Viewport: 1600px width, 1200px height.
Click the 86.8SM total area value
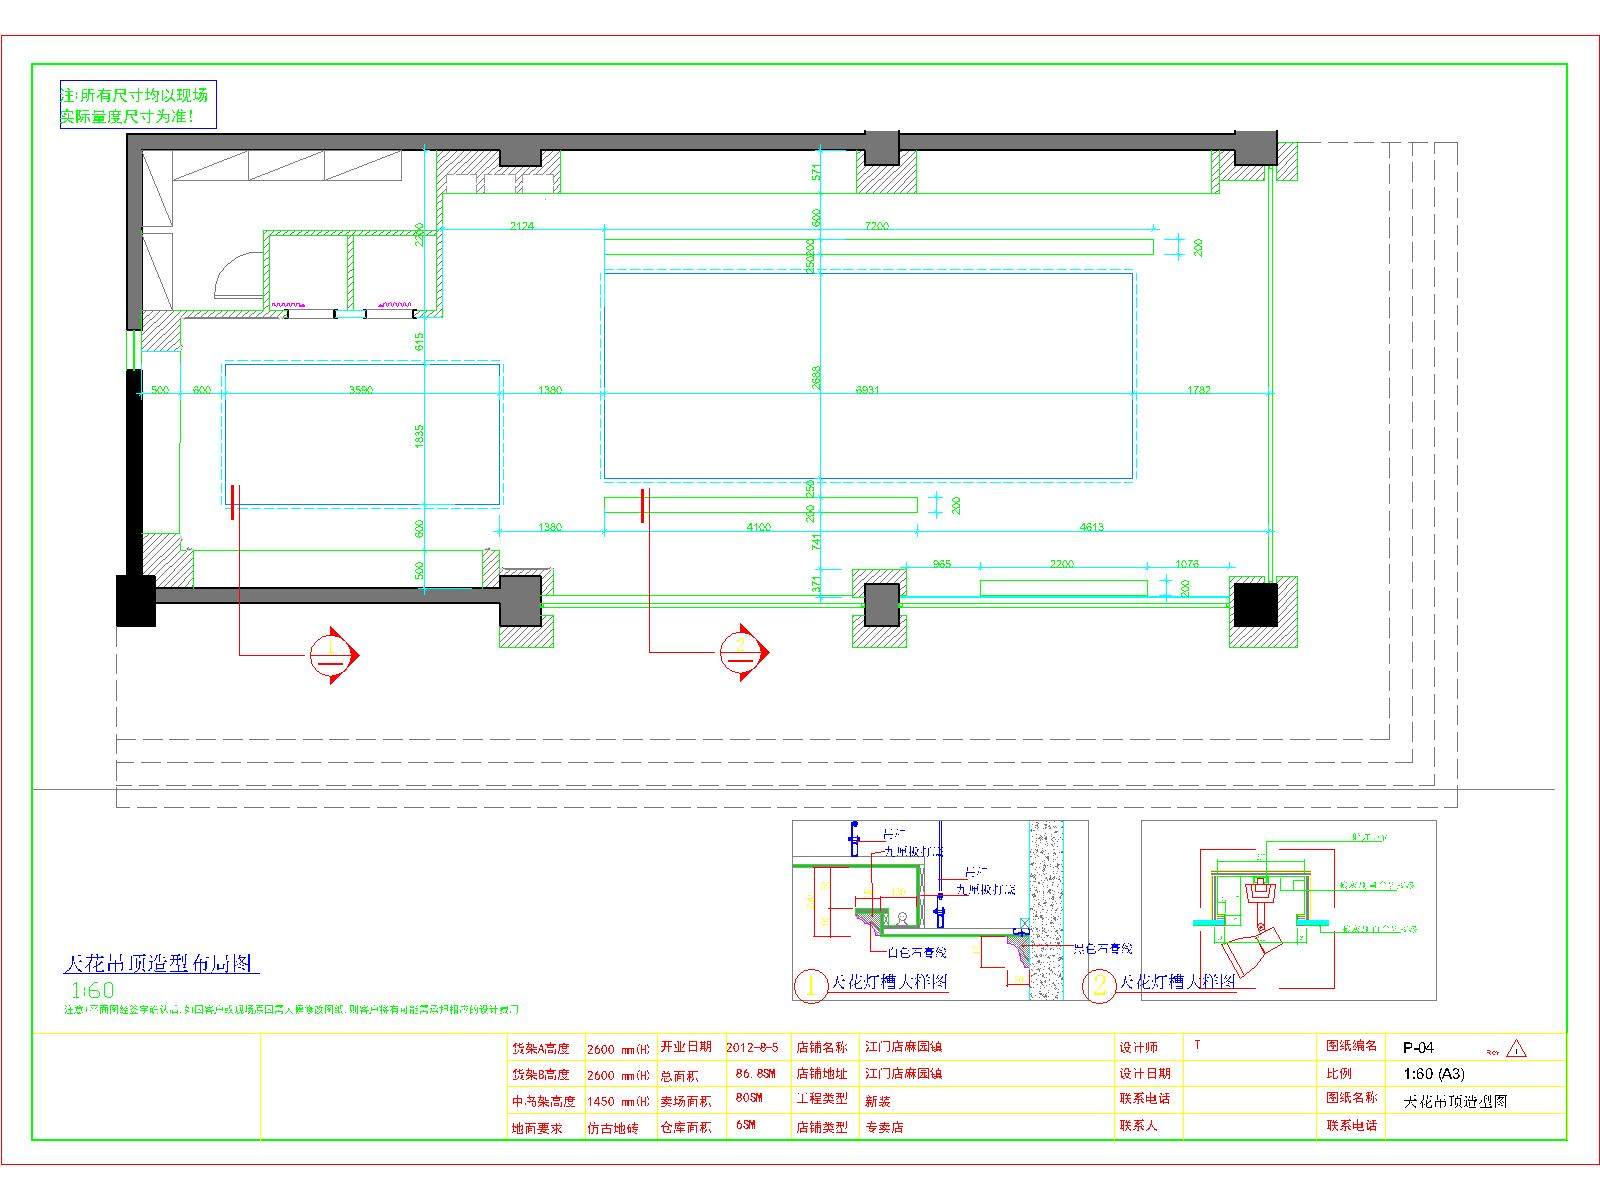[755, 1074]
